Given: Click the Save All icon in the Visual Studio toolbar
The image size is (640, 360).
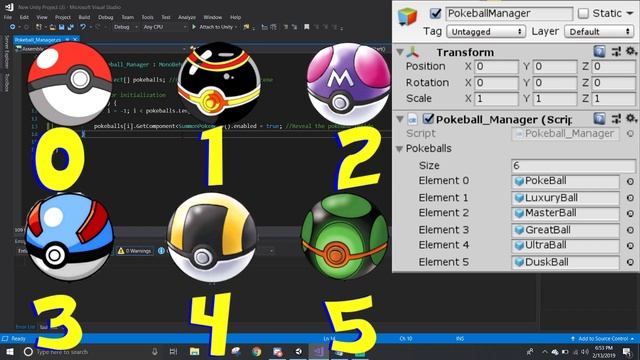Looking at the screenshot, I should tap(71, 27).
